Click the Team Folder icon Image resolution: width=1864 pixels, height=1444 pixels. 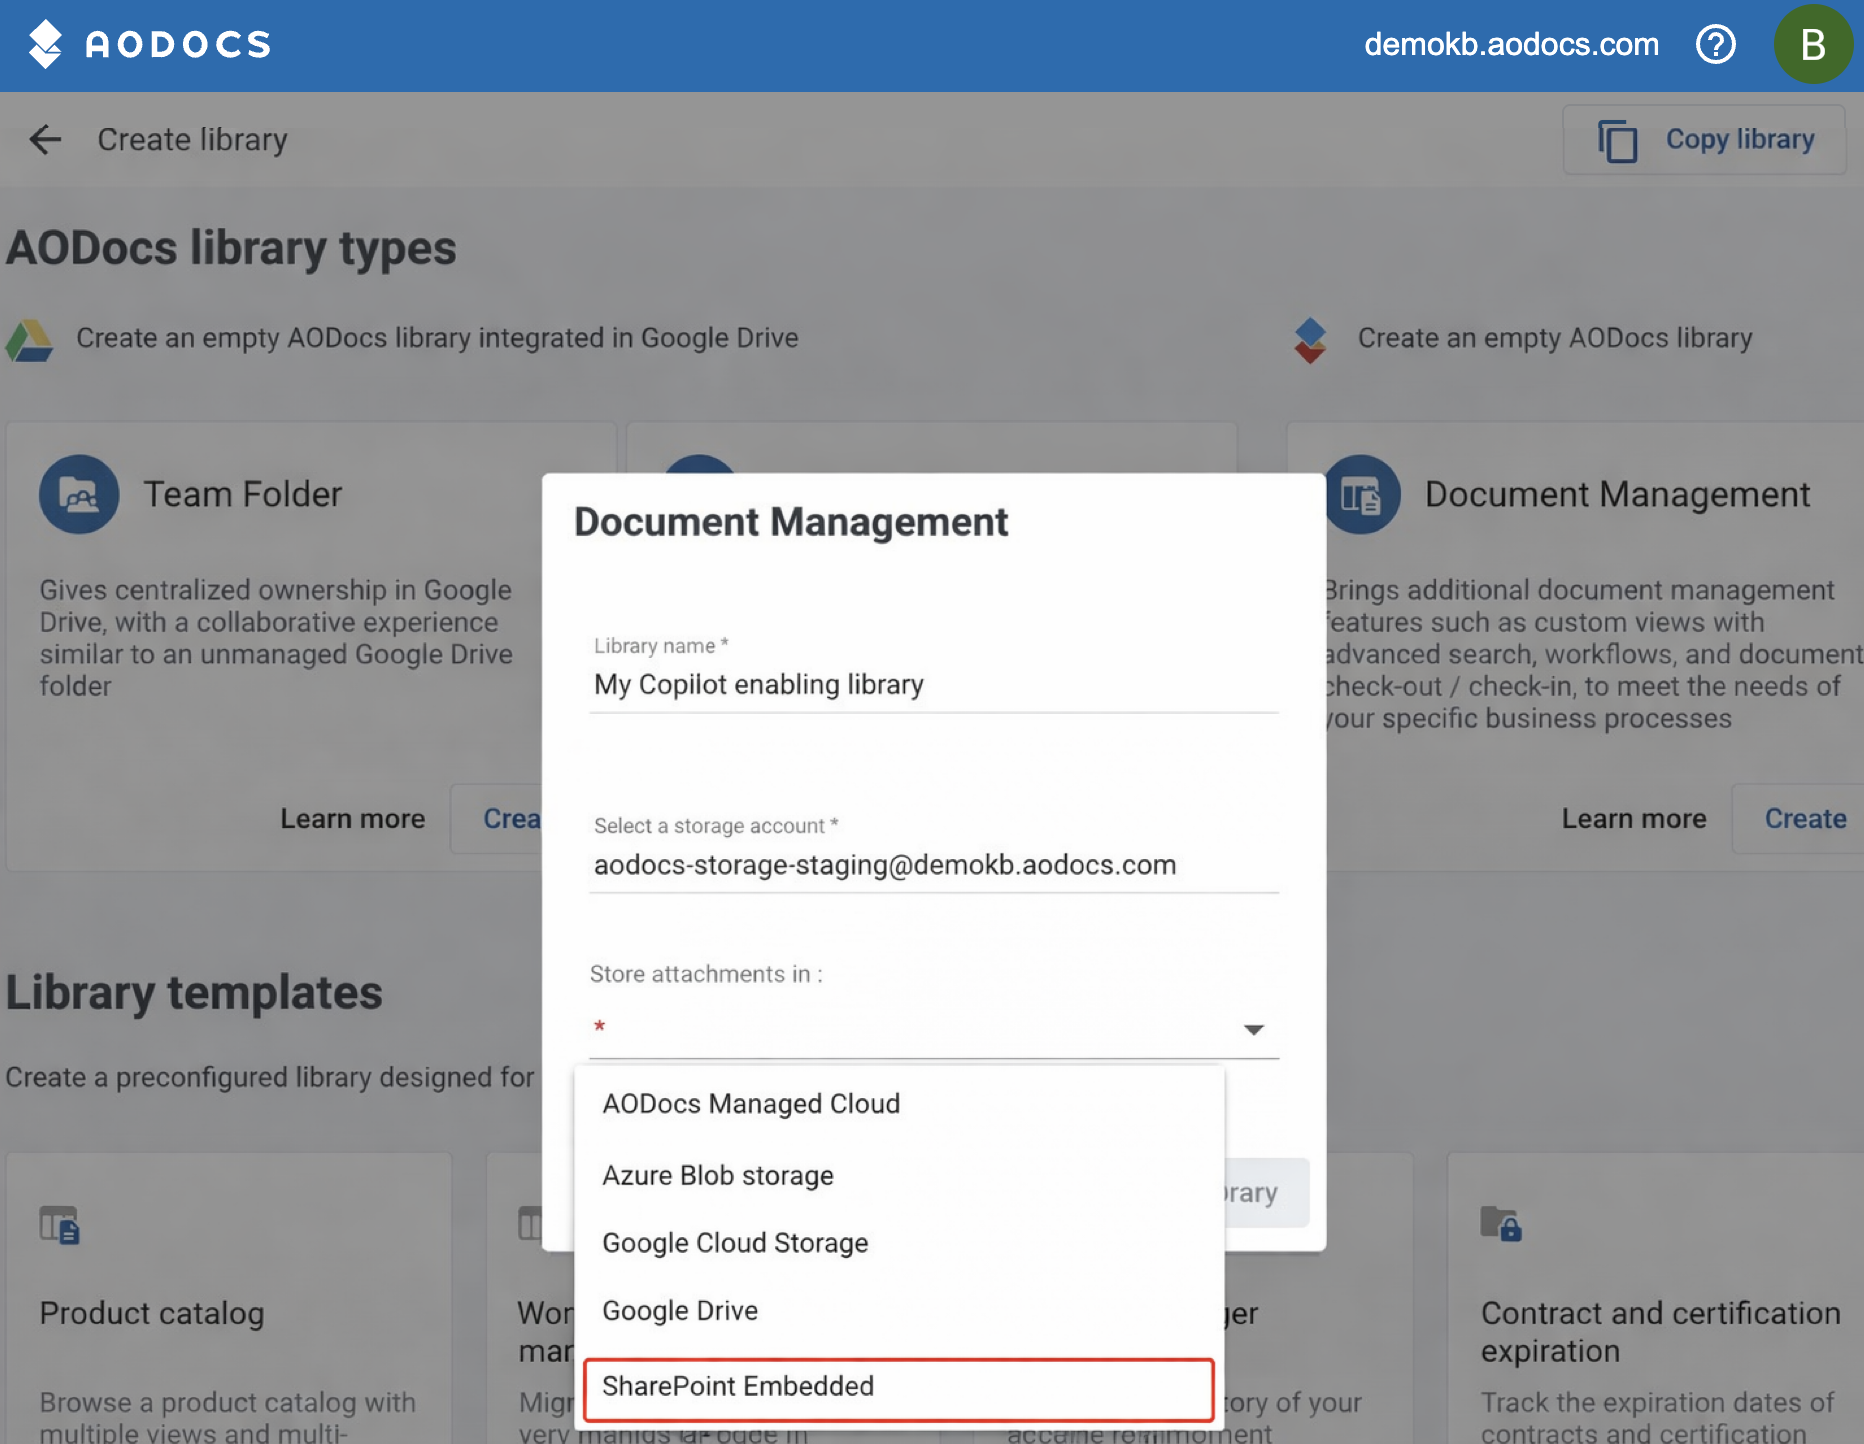[x=79, y=494]
